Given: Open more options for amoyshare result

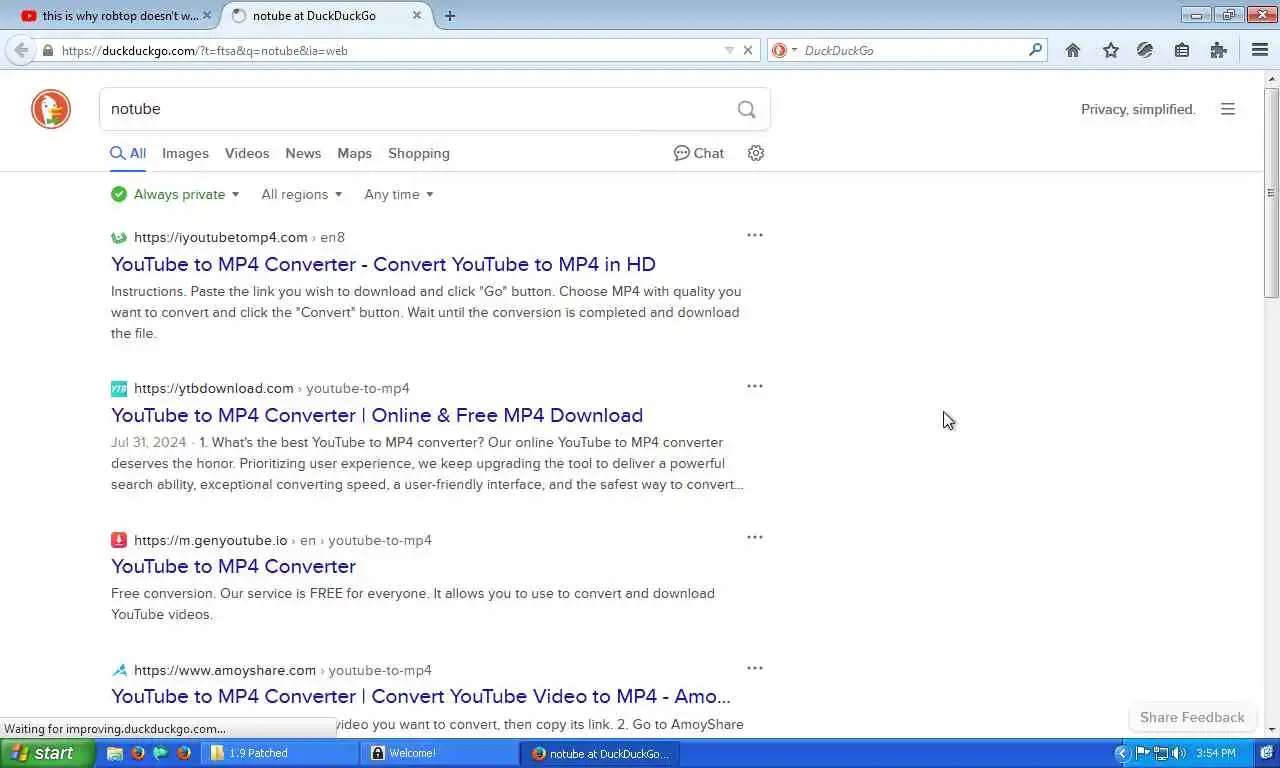Looking at the screenshot, I should coord(755,667).
